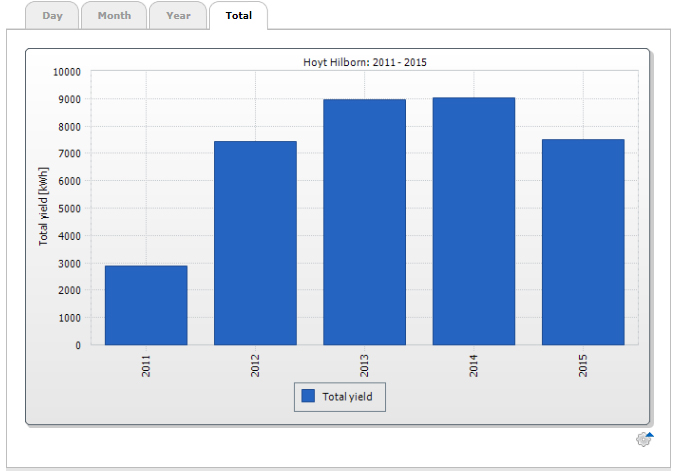Screen dimensions: 681x476
Task: Open chart settings gear icon
Action: pos(644,439)
